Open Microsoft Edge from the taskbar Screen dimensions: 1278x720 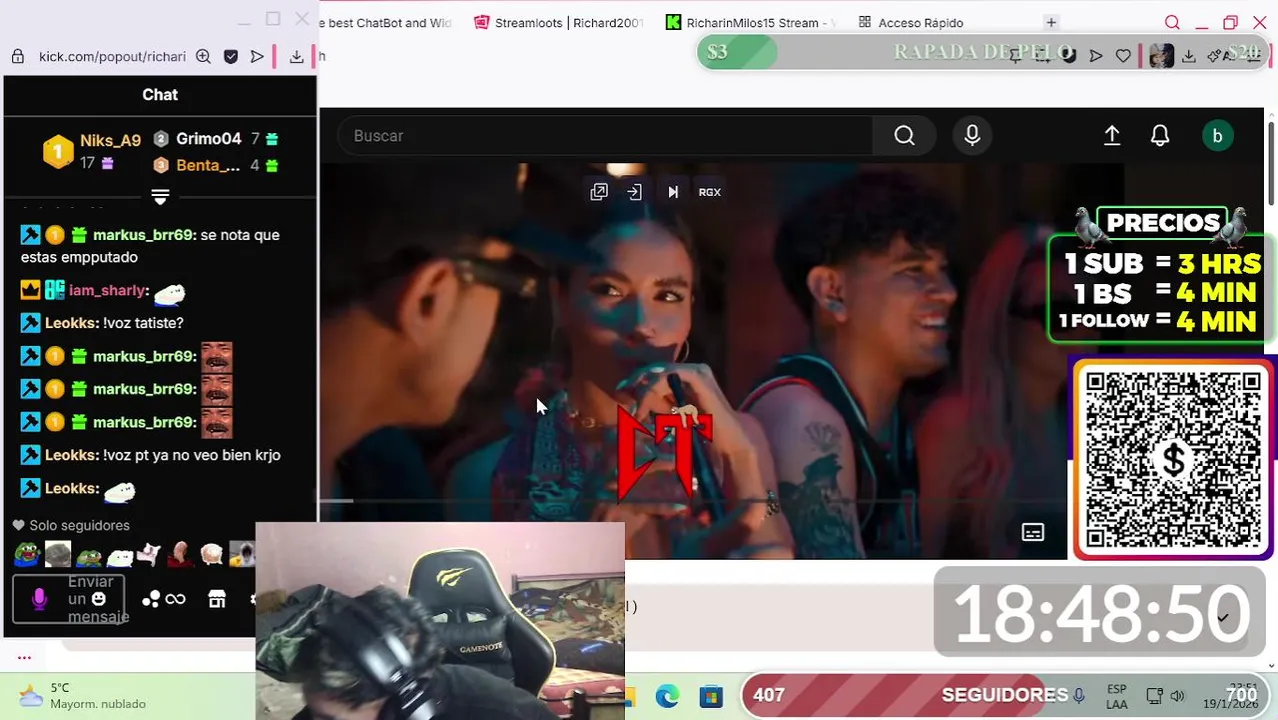pos(667,696)
